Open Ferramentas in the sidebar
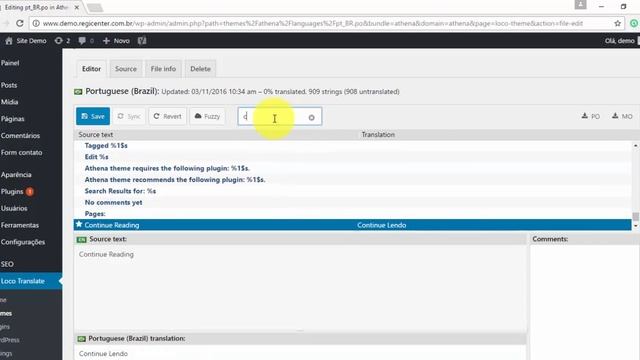 coord(20,225)
